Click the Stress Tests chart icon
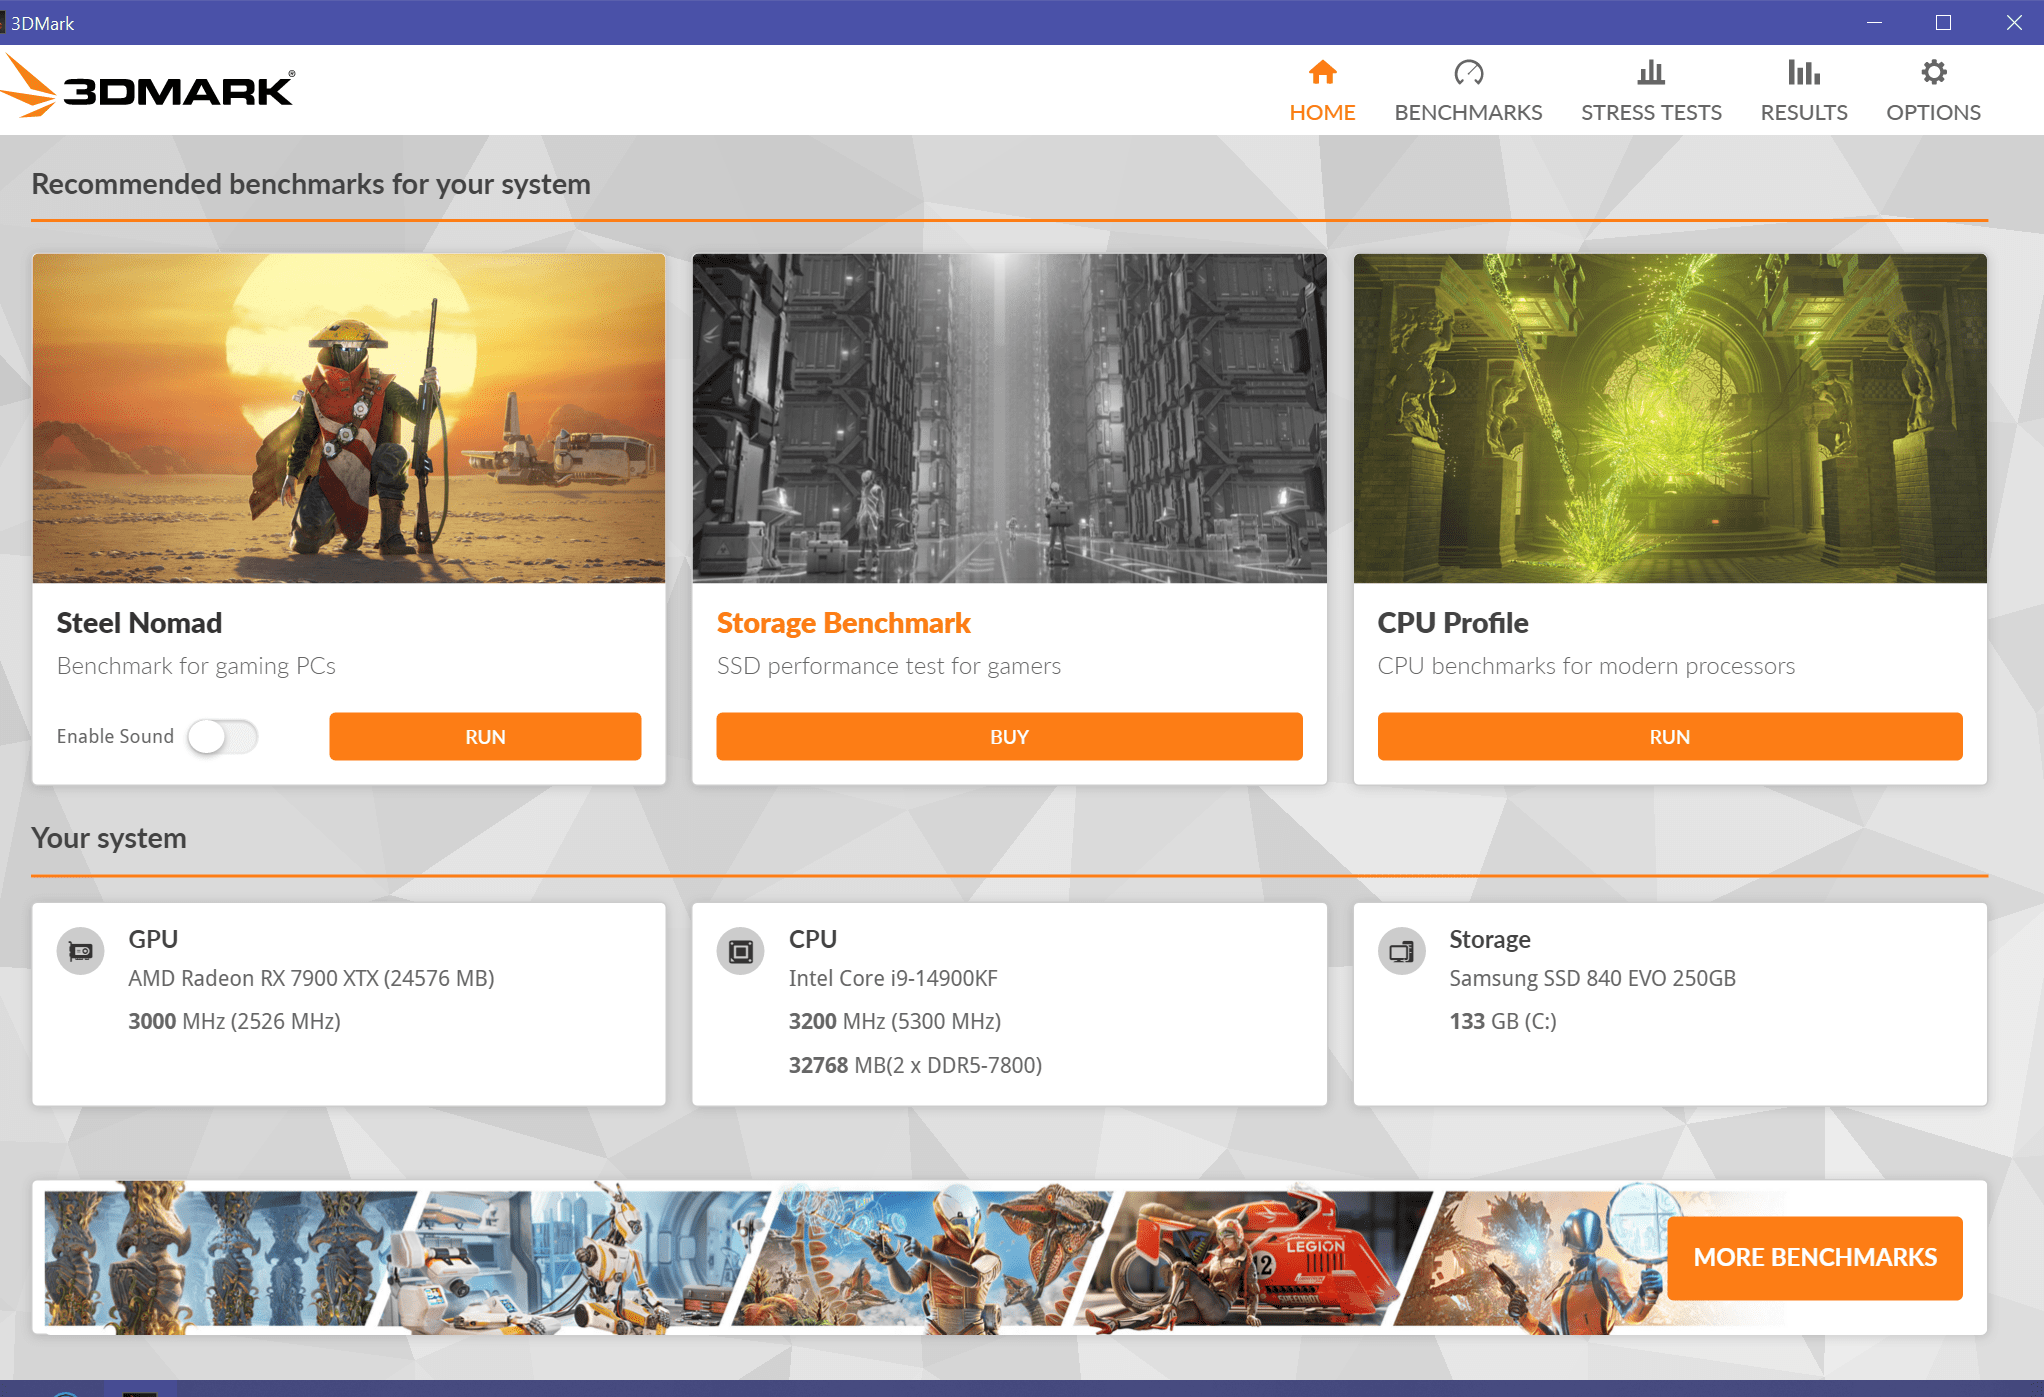Image resolution: width=2044 pixels, height=1397 pixels. click(x=1651, y=72)
